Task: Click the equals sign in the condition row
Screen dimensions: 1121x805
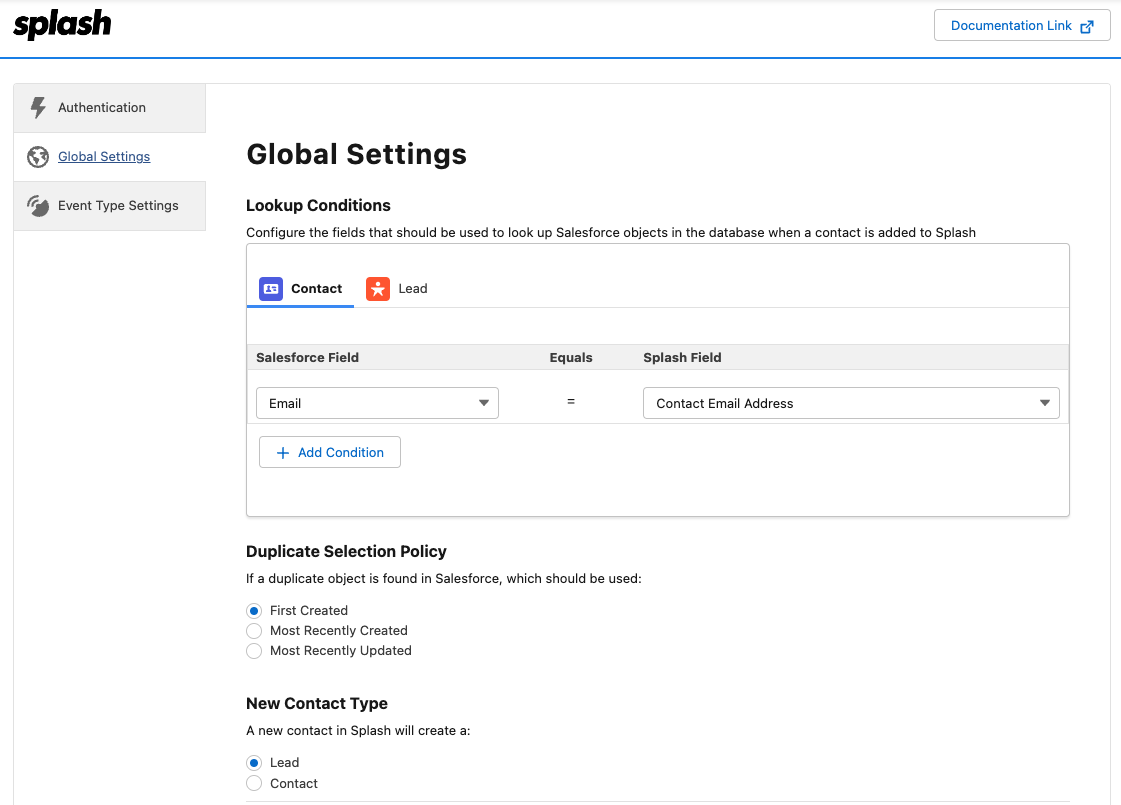Action: click(x=571, y=402)
